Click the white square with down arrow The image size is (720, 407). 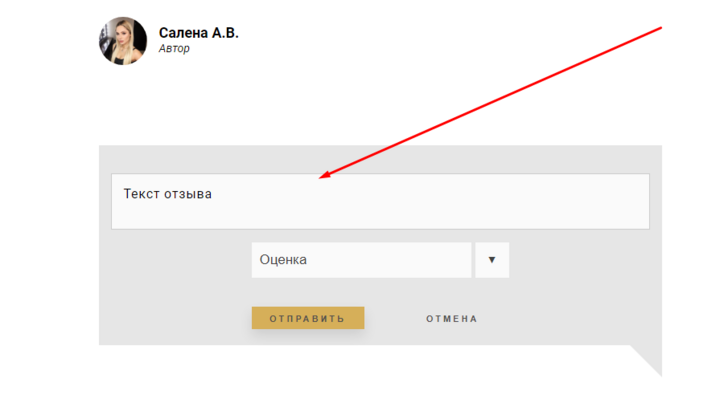[492, 260]
